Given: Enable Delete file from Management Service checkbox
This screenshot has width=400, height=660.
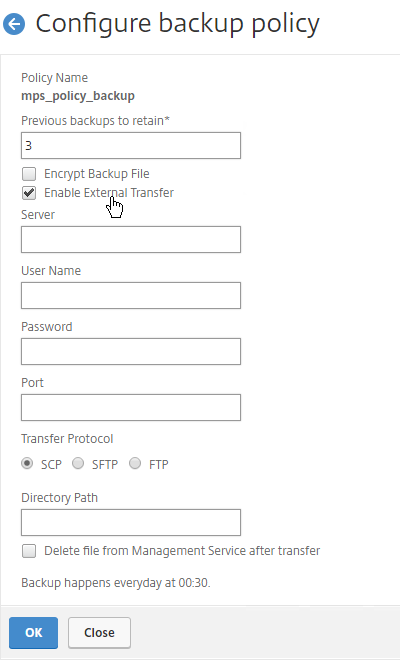Looking at the screenshot, I should coord(29,551).
